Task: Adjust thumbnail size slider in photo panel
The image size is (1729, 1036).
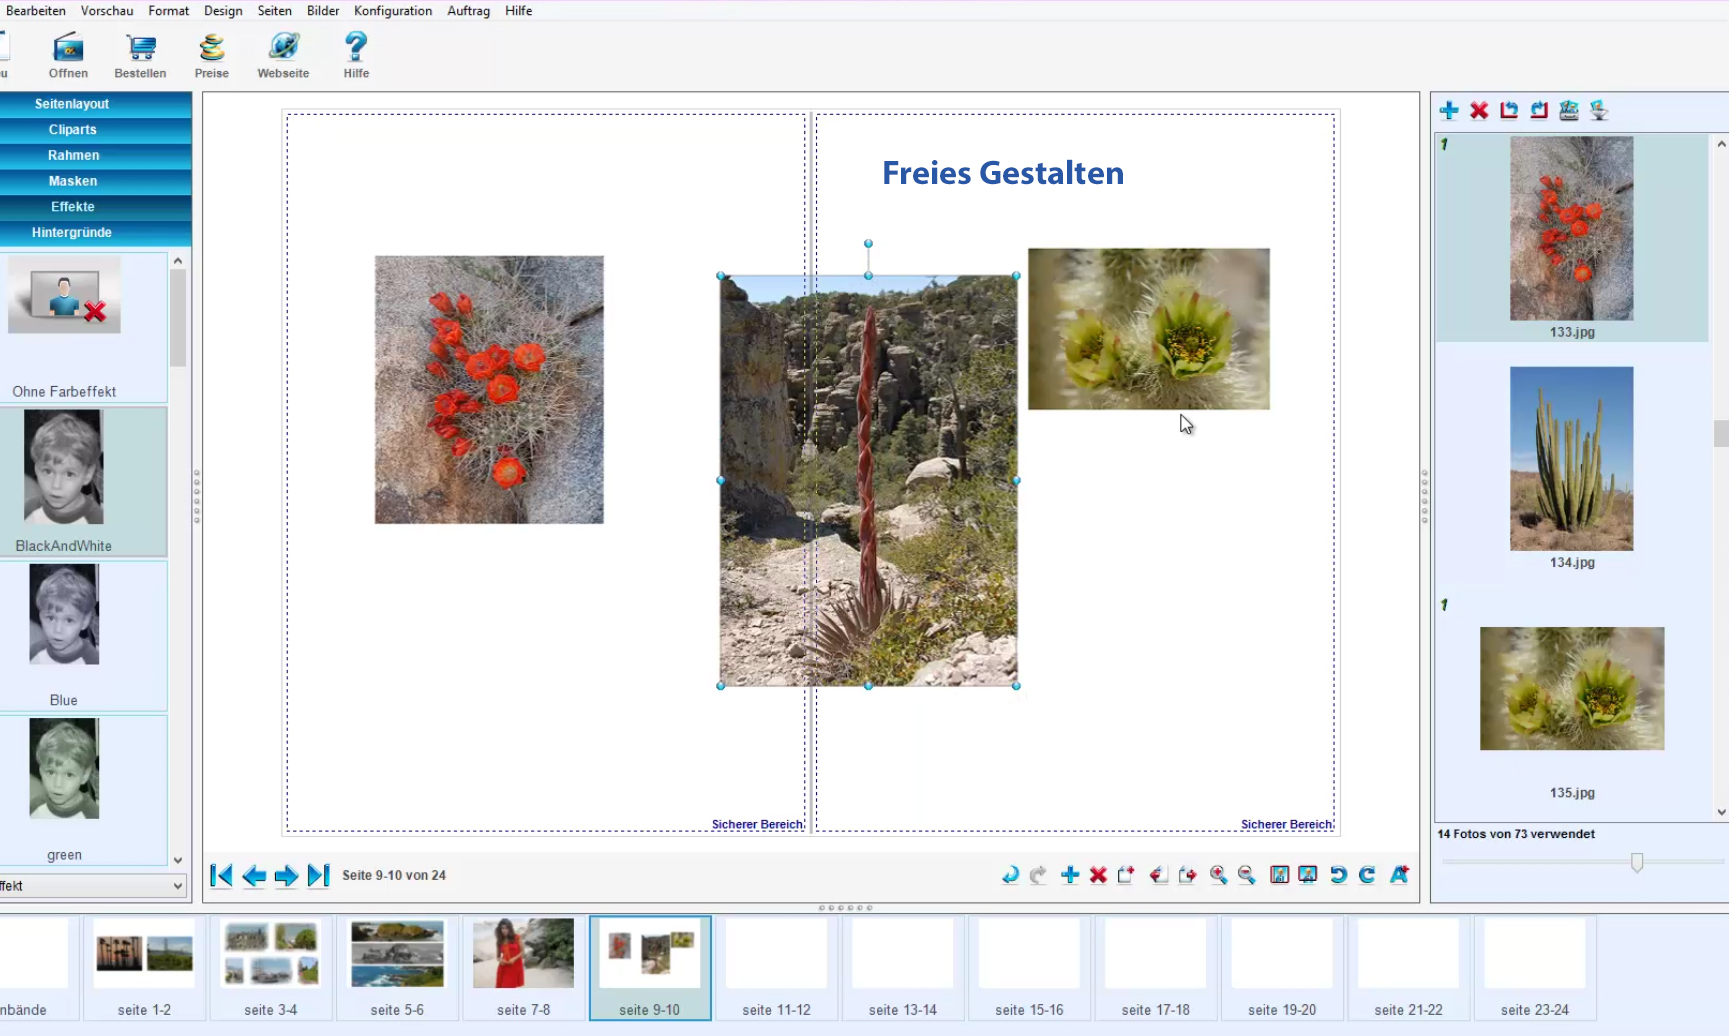Action: (x=1636, y=862)
